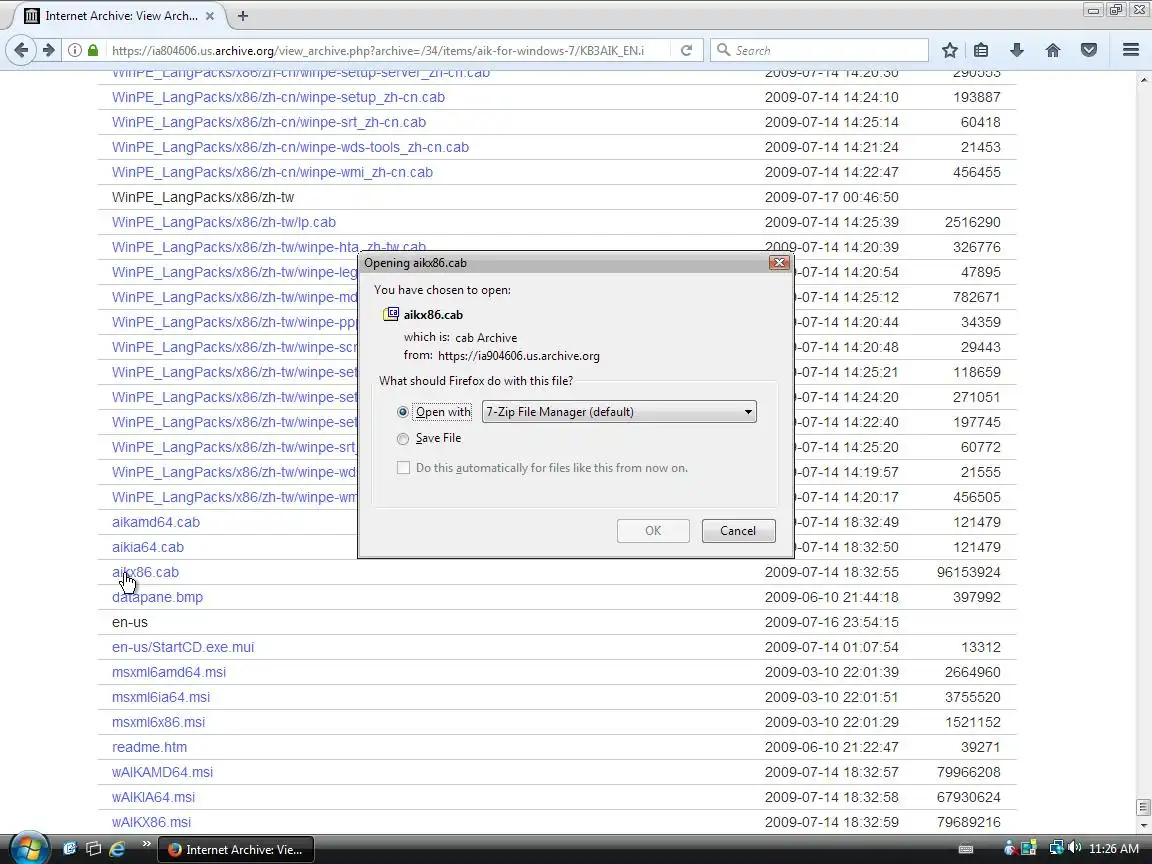Click the taskbar clock showing 11:26 AM
Viewport: 1152px width, 864px height.
point(1113,849)
